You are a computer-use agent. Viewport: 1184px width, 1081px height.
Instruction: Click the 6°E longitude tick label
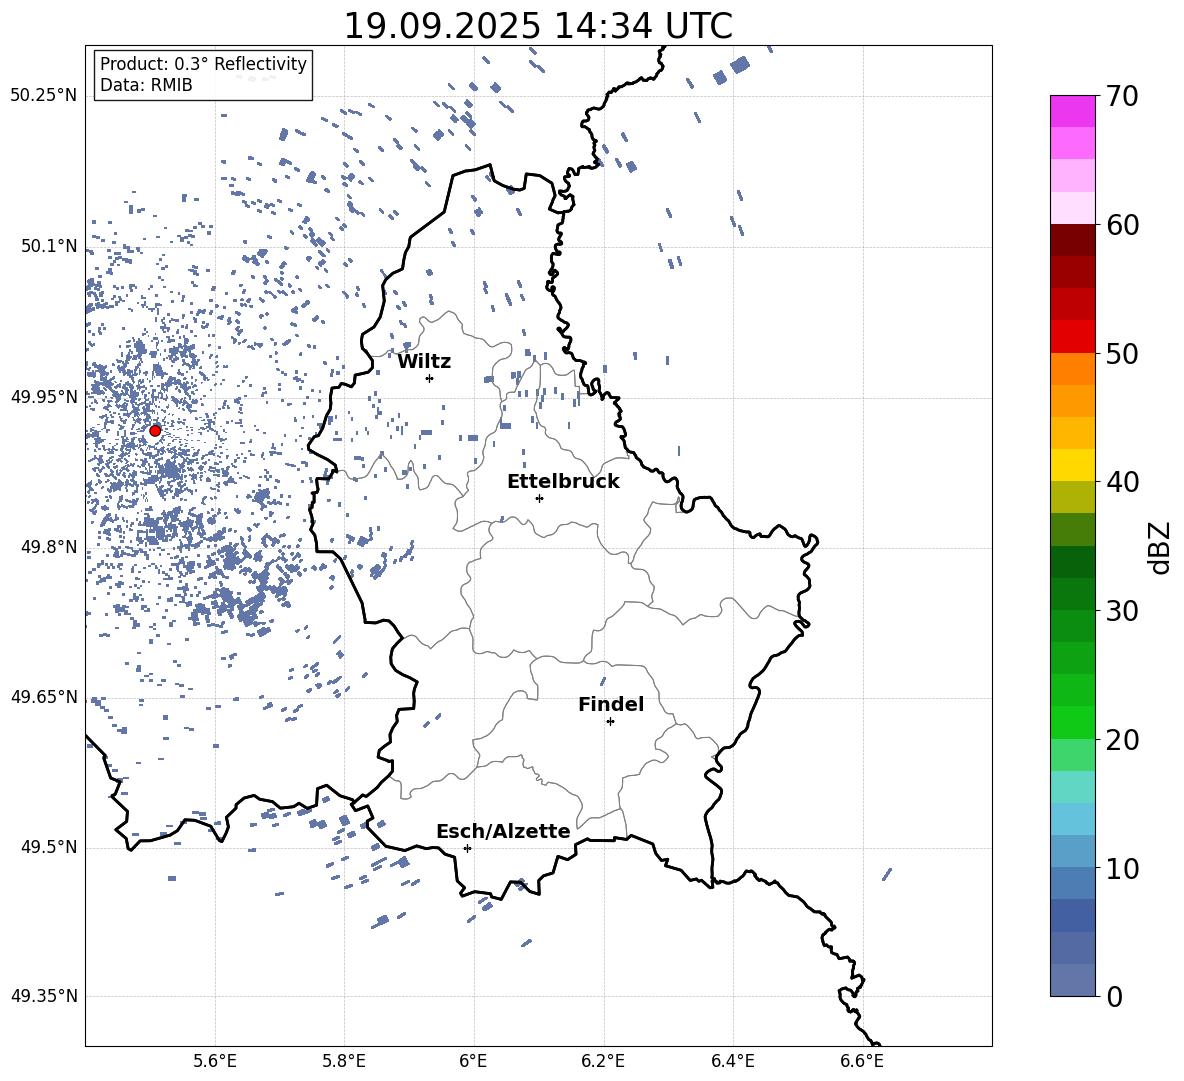[473, 1060]
